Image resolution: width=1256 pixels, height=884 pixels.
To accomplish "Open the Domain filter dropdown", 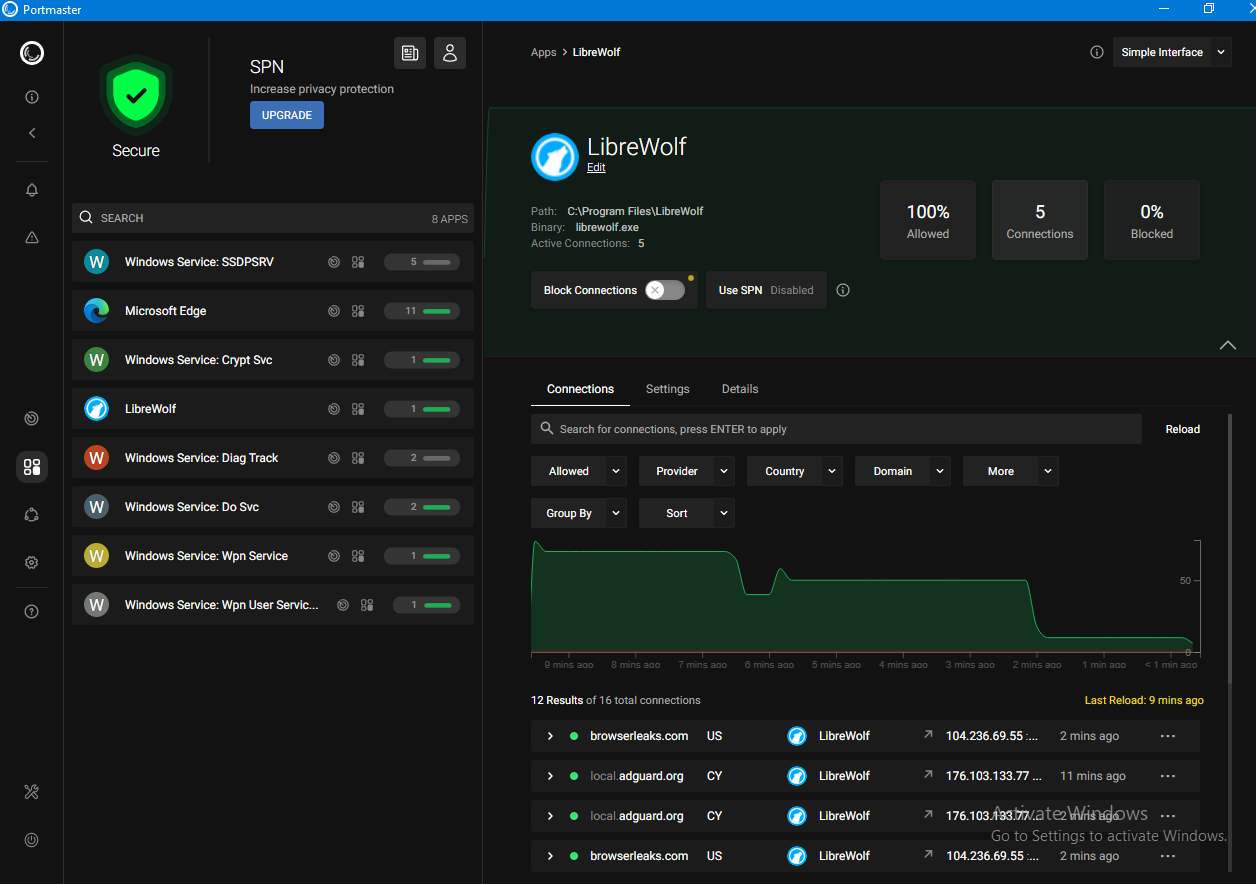I will [903, 471].
